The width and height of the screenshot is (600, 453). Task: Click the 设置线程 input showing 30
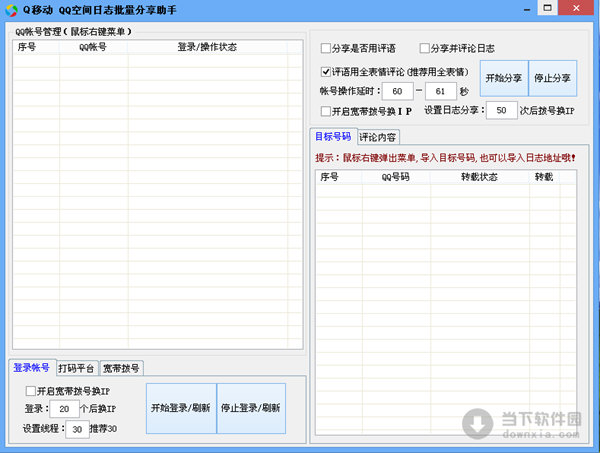coord(77,429)
